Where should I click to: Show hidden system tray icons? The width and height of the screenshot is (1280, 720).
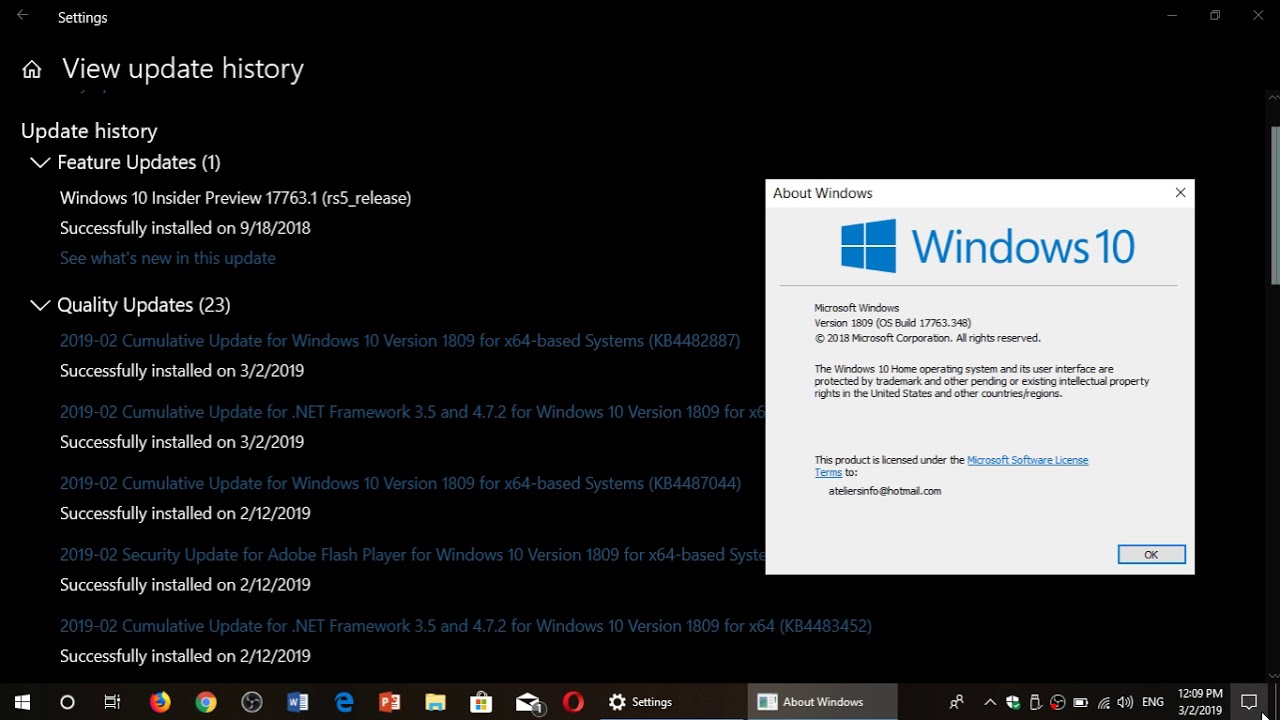pos(990,702)
